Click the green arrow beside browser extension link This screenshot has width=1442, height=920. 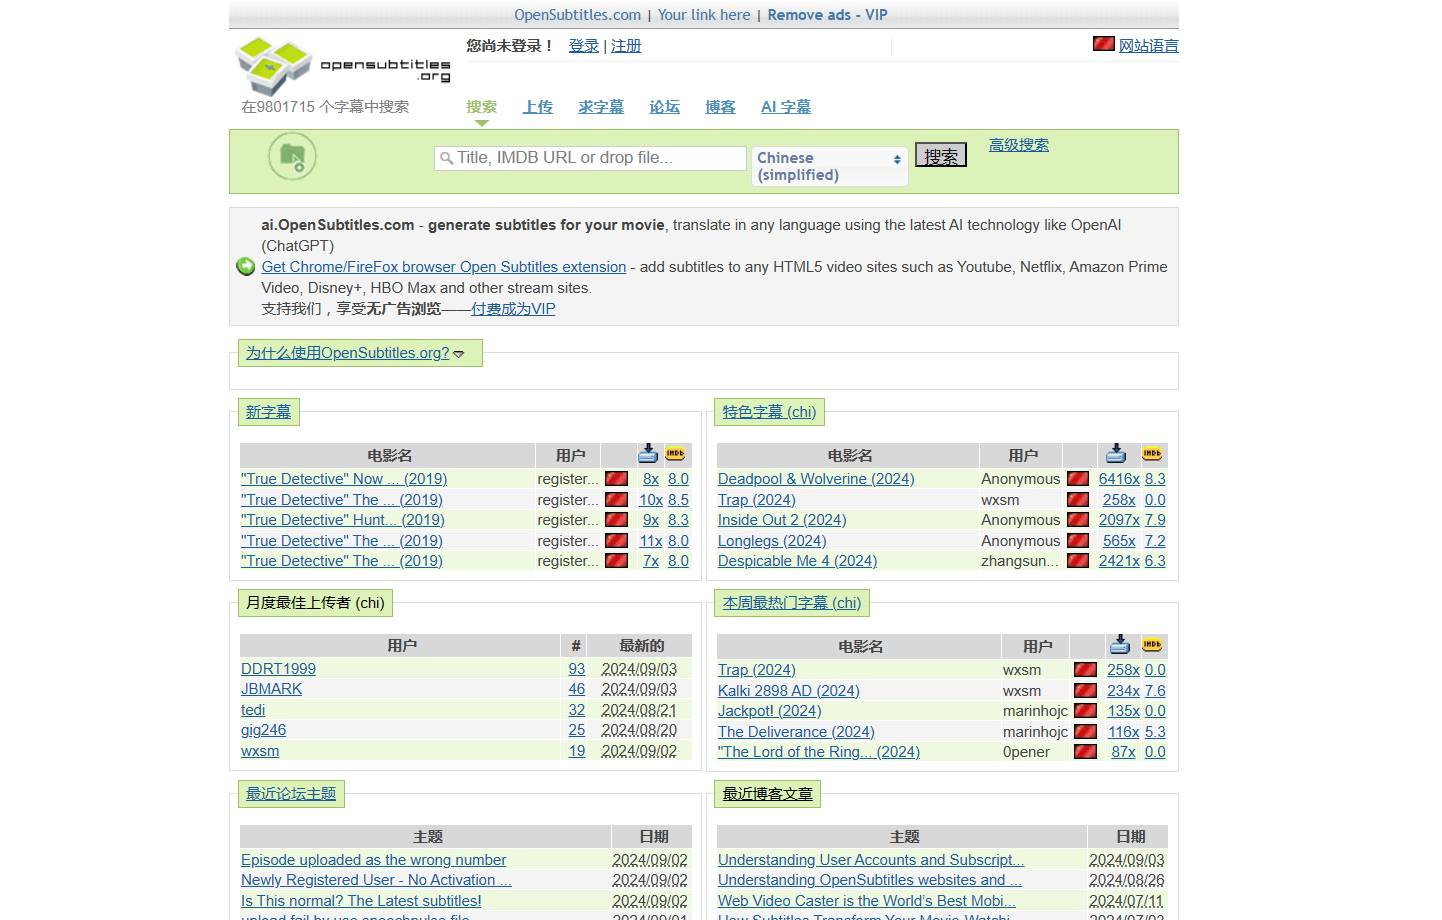(245, 266)
